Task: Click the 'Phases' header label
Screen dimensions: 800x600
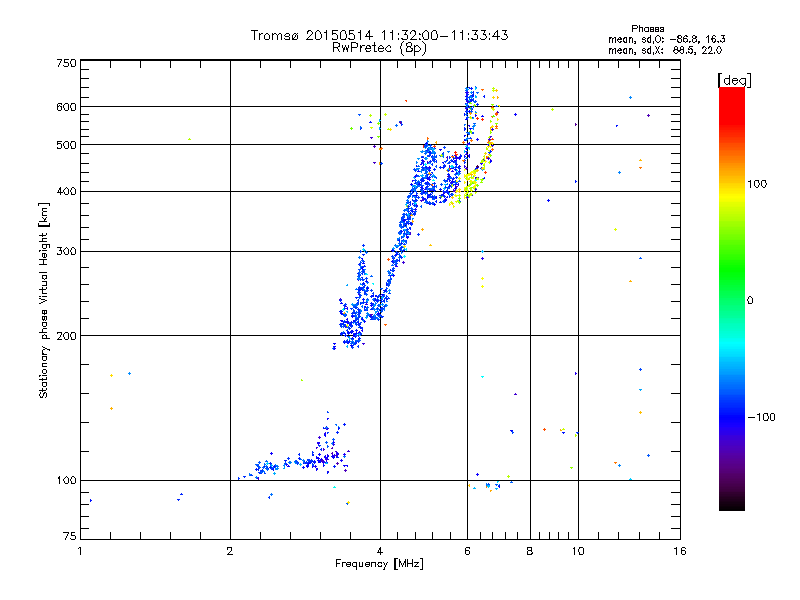Action: click(x=647, y=29)
